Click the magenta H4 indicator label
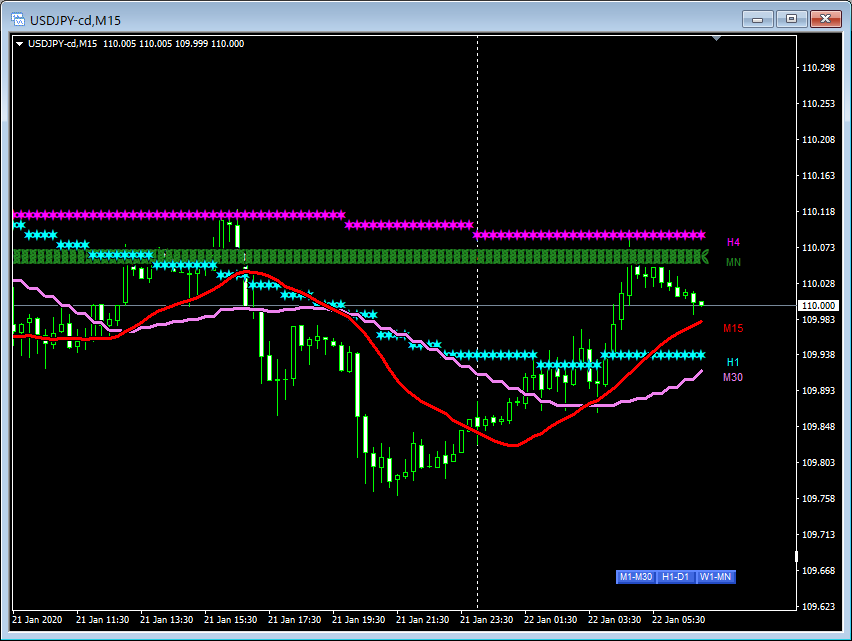Screen dimensions: 852x641 coord(733,243)
